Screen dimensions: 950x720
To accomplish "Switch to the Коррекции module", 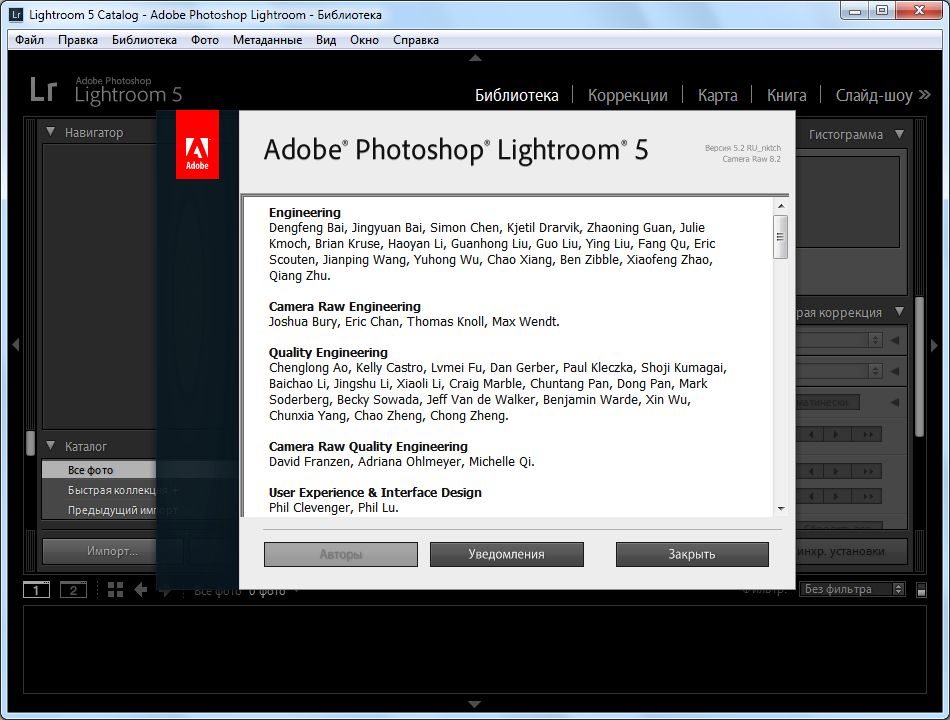I will tap(627, 95).
